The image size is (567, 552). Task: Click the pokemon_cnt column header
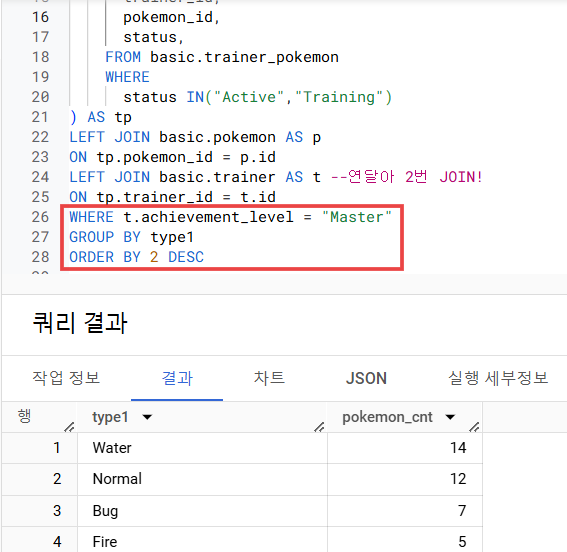point(387,417)
